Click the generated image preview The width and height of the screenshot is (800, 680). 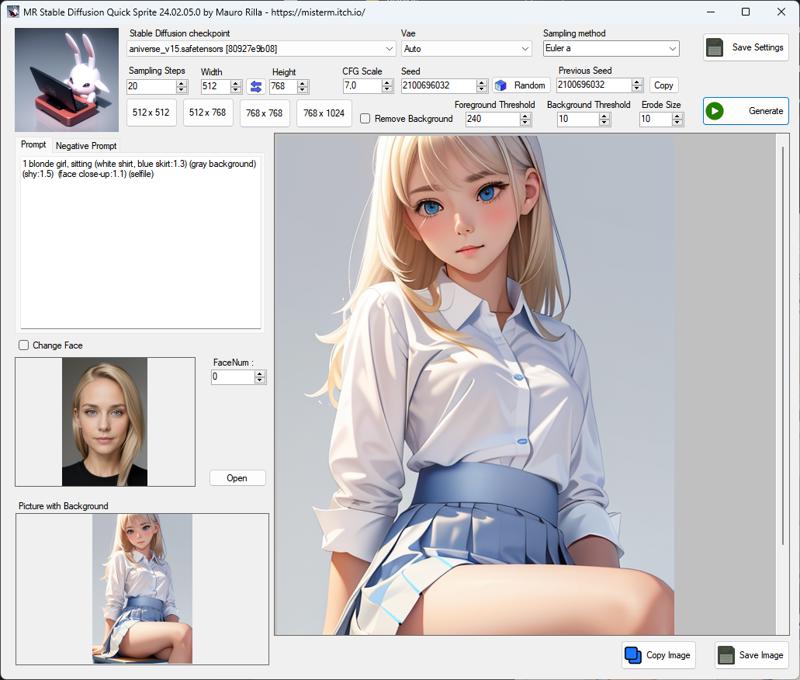(474, 385)
